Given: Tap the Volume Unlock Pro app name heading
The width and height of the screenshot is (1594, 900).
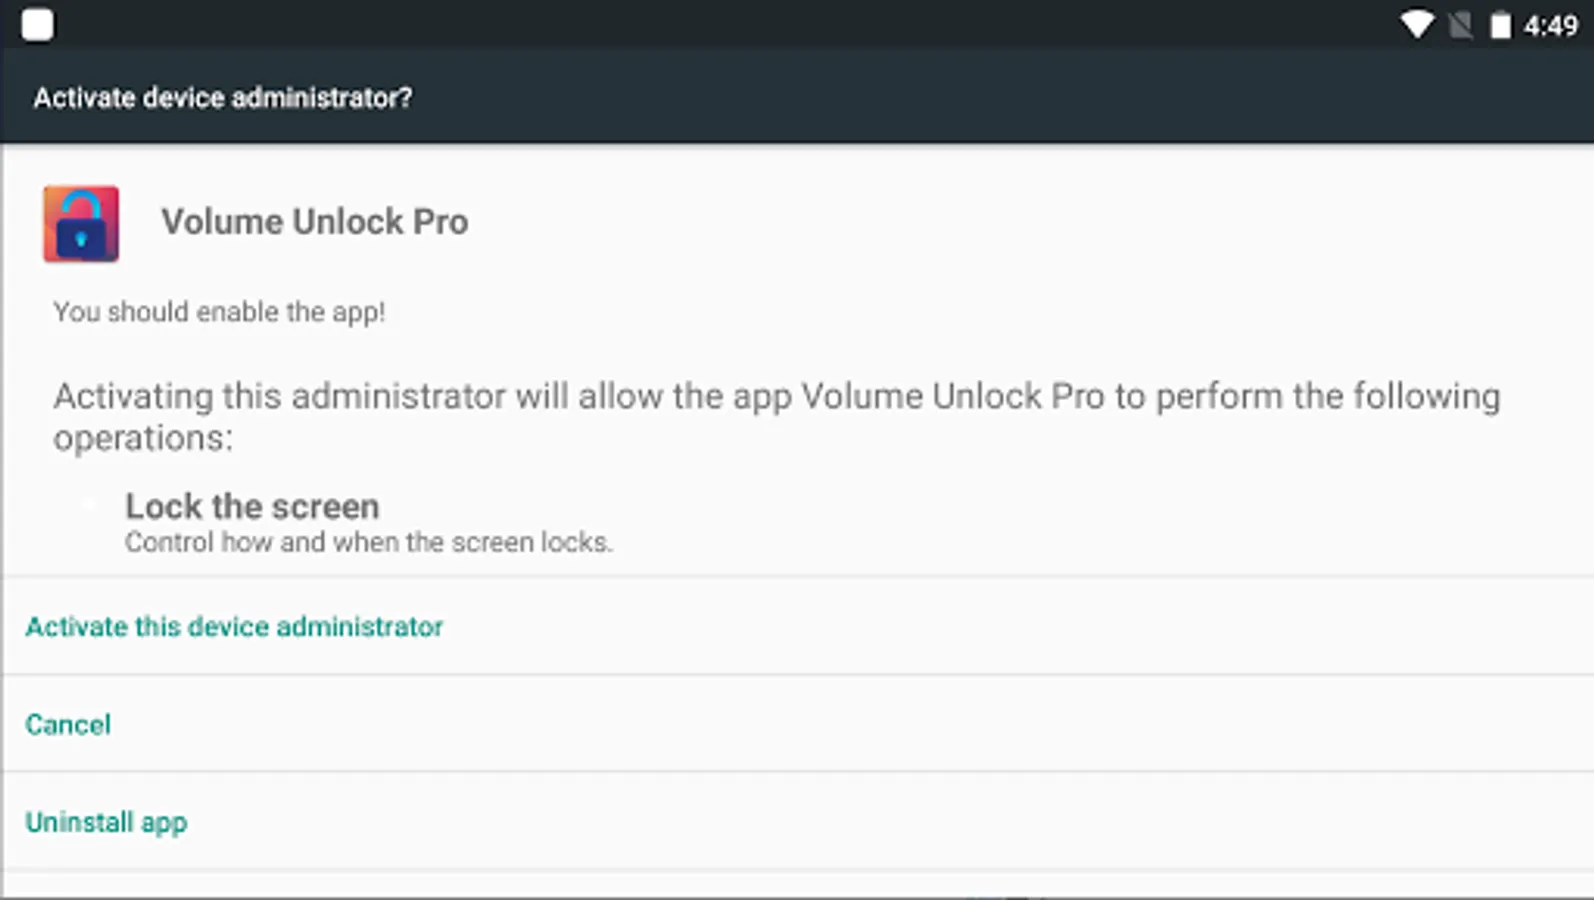Looking at the screenshot, I should pyautogui.click(x=315, y=222).
